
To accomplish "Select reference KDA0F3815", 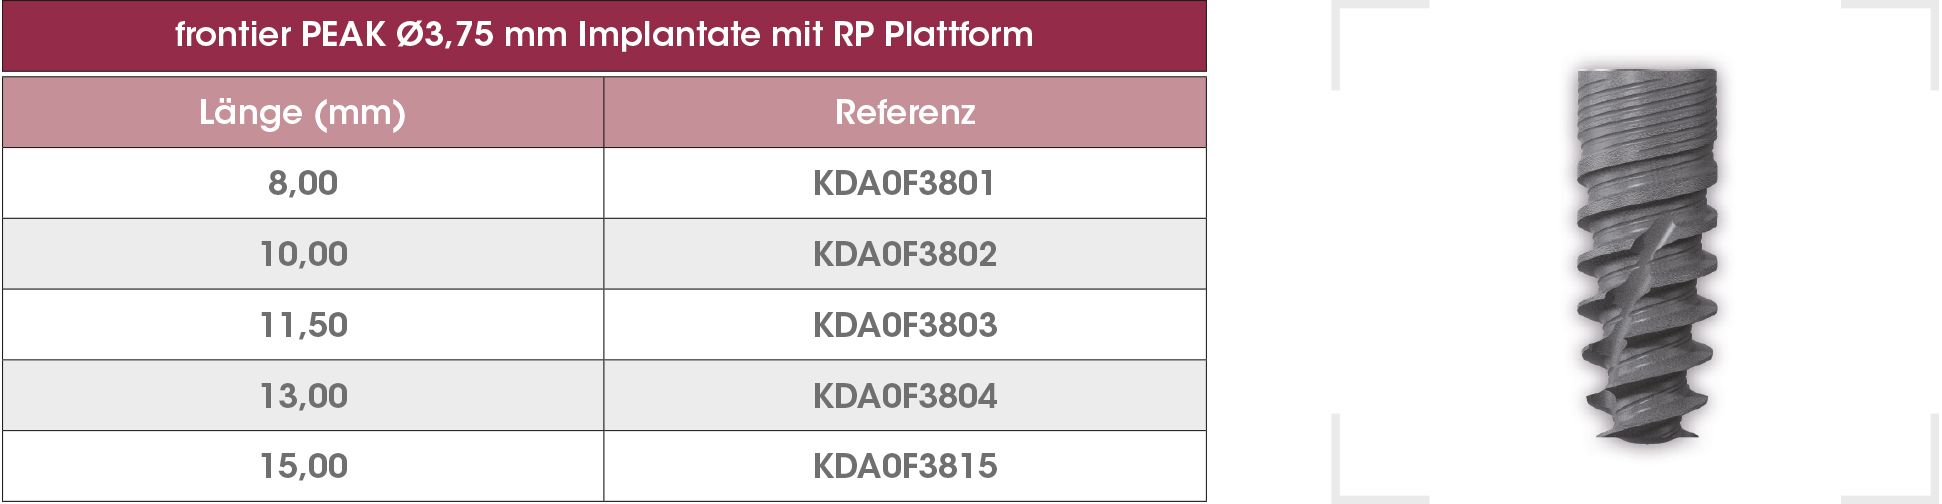I will (x=905, y=466).
